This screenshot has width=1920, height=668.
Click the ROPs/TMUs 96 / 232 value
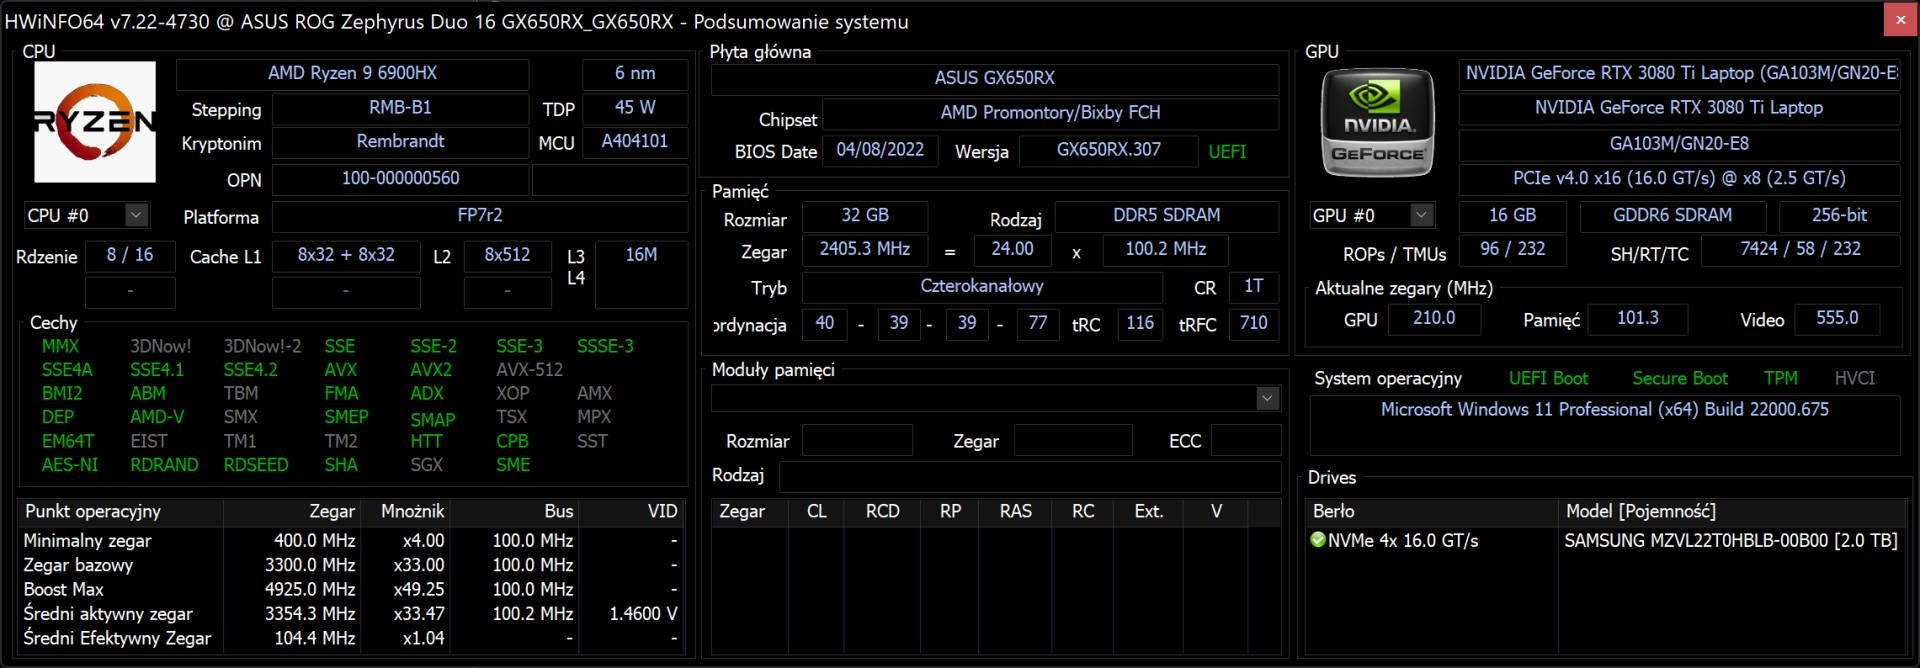coord(1512,249)
